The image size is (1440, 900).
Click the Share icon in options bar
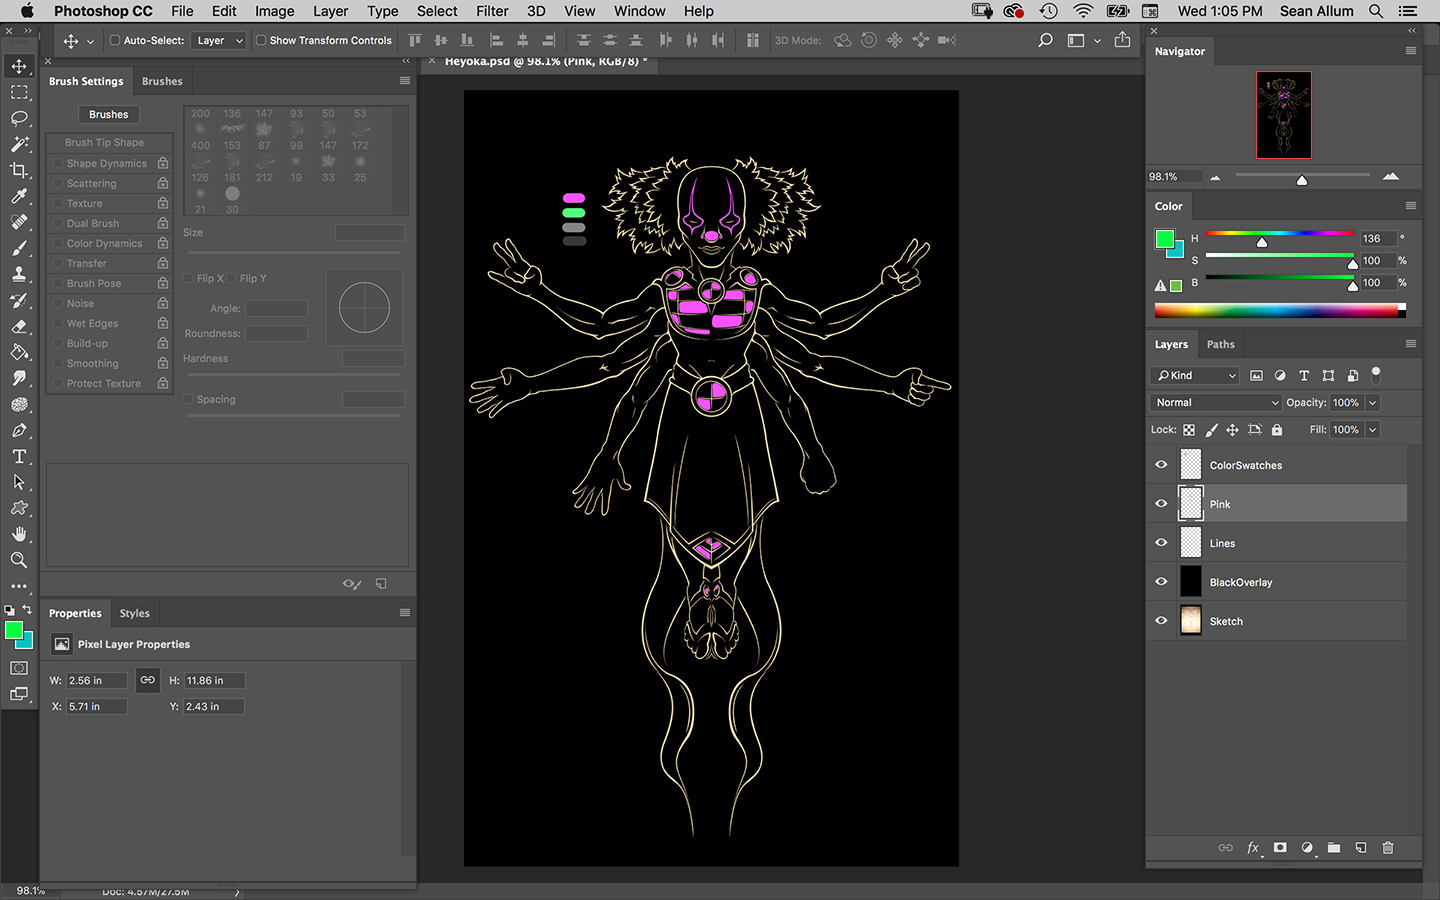tap(1122, 40)
